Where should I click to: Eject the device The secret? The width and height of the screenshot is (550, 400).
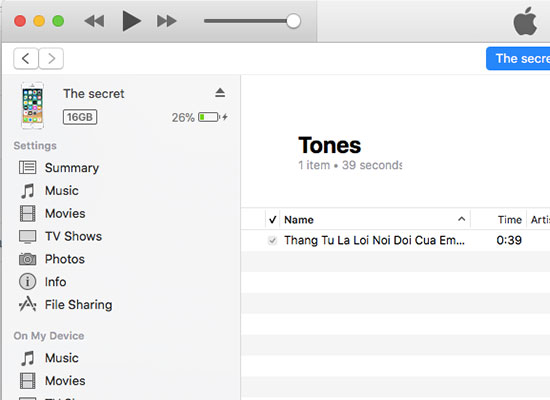(220, 93)
